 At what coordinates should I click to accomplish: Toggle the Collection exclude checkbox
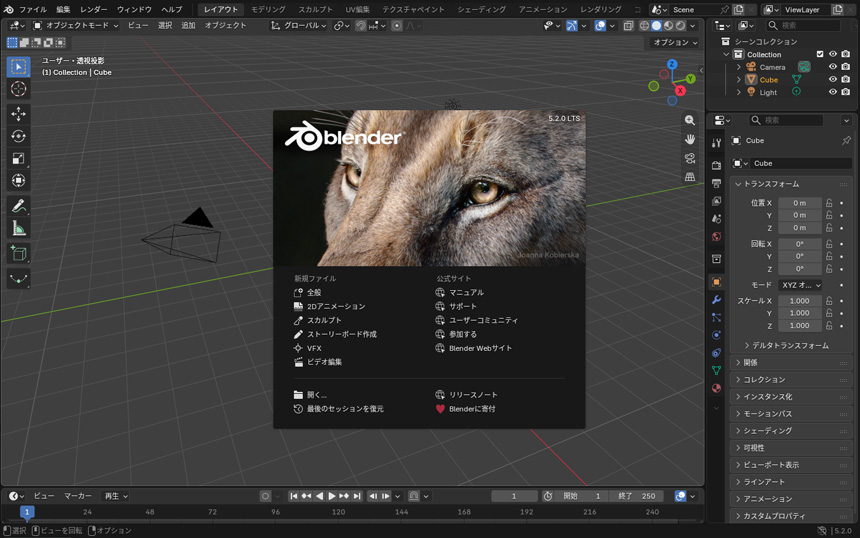tap(820, 54)
